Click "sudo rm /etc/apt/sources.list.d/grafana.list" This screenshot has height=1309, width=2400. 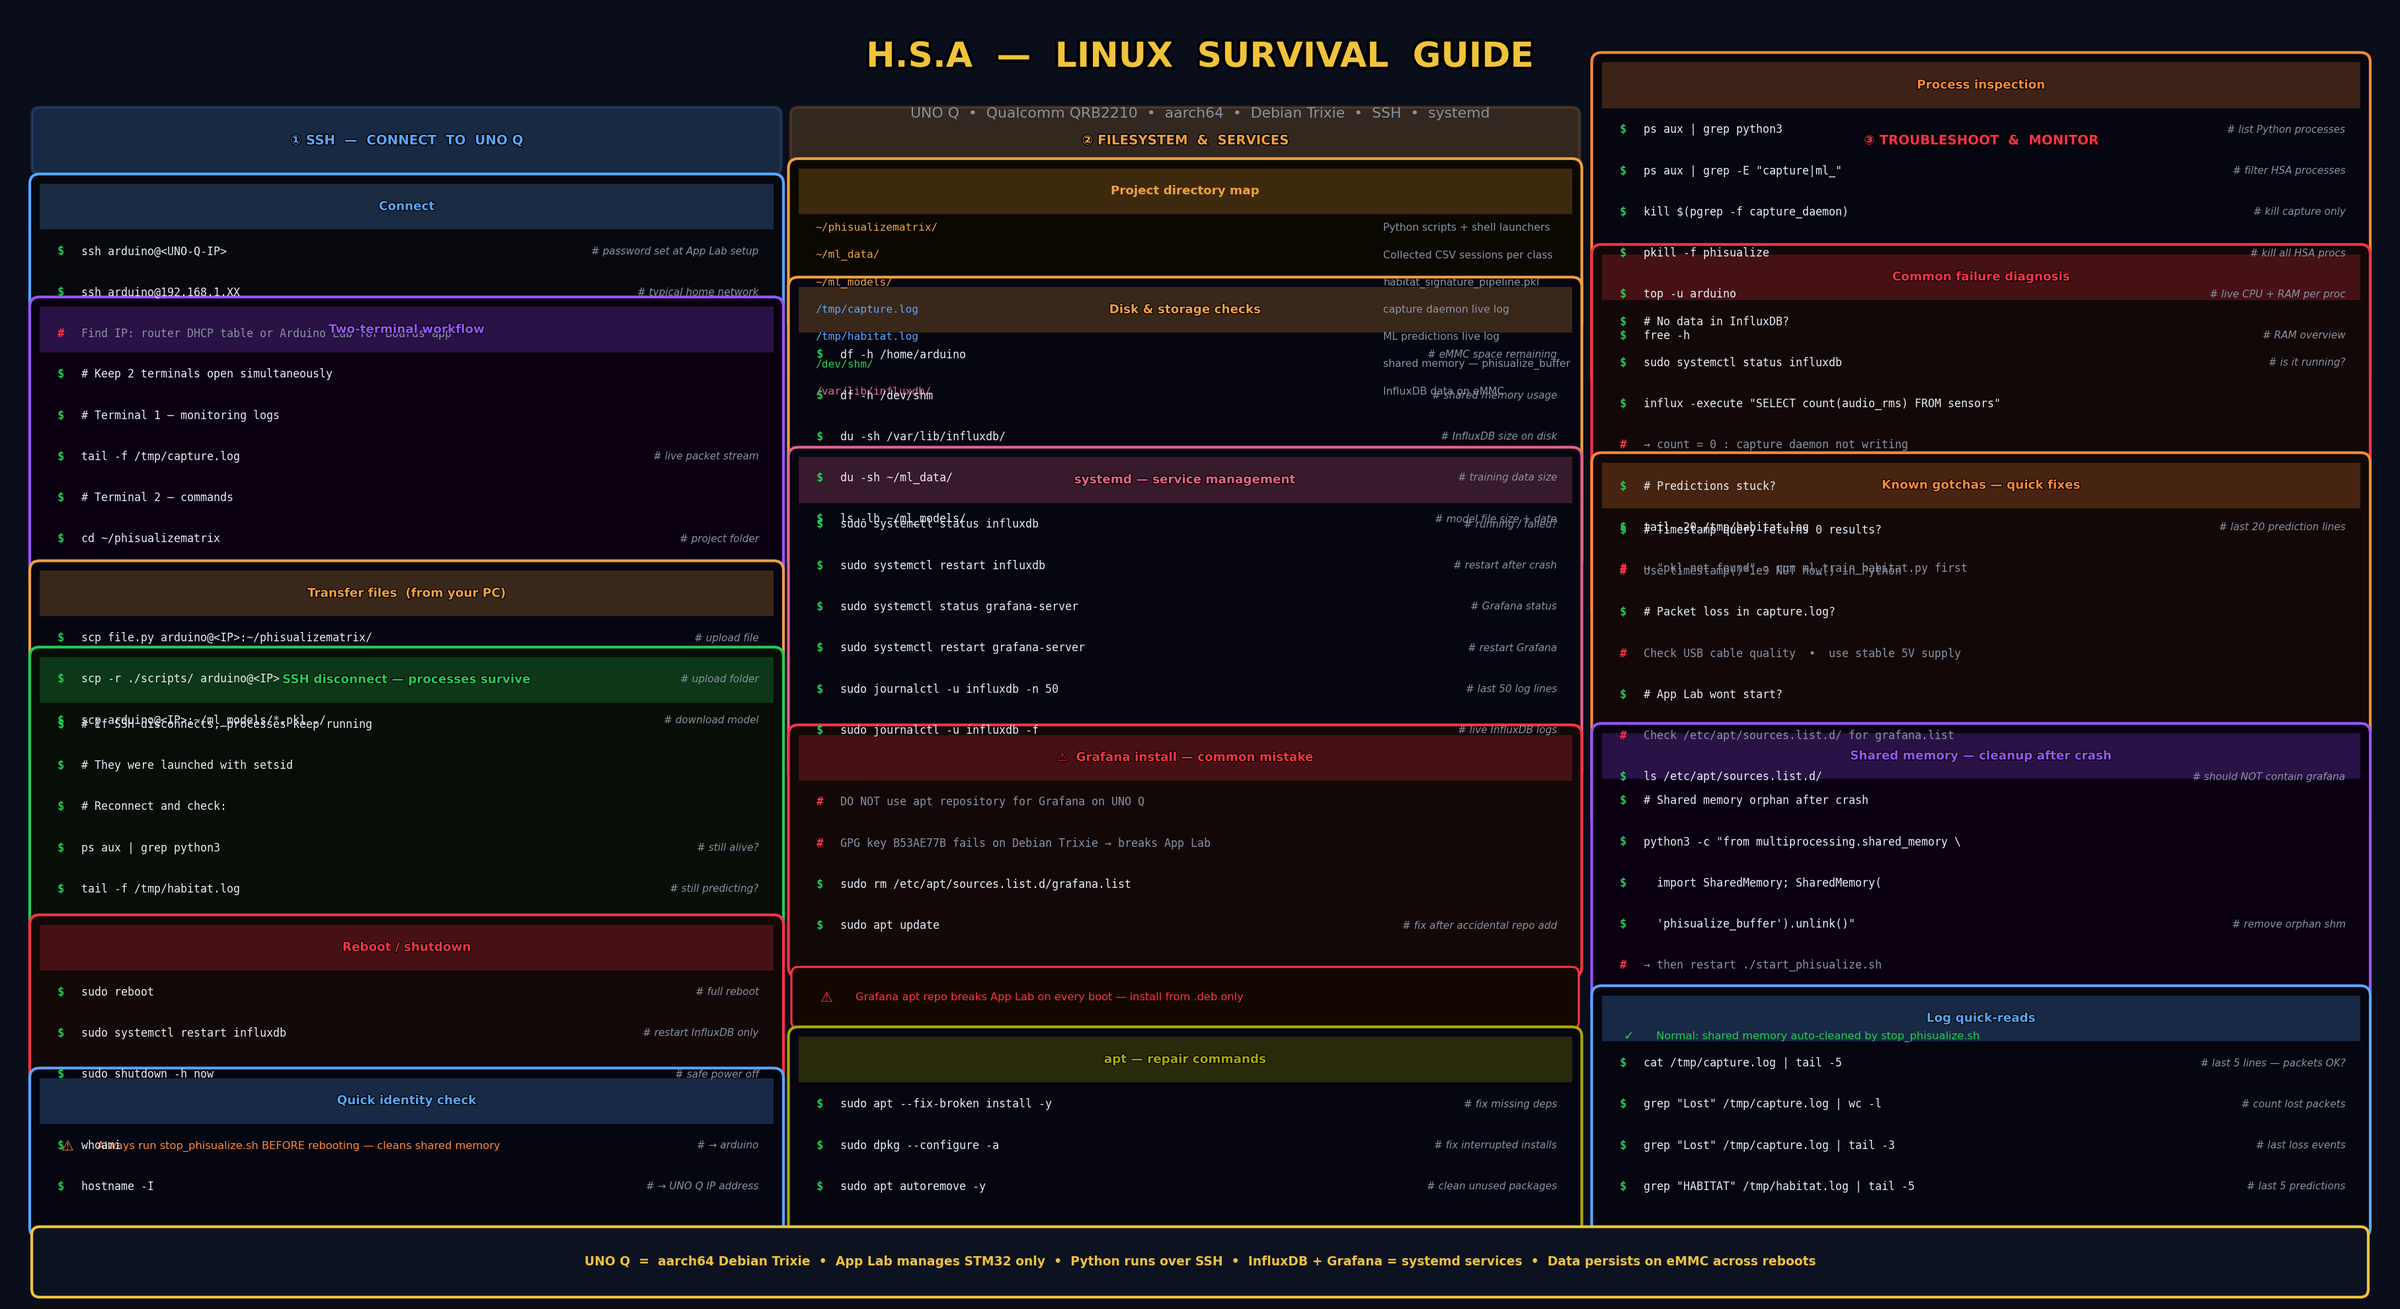tap(986, 884)
